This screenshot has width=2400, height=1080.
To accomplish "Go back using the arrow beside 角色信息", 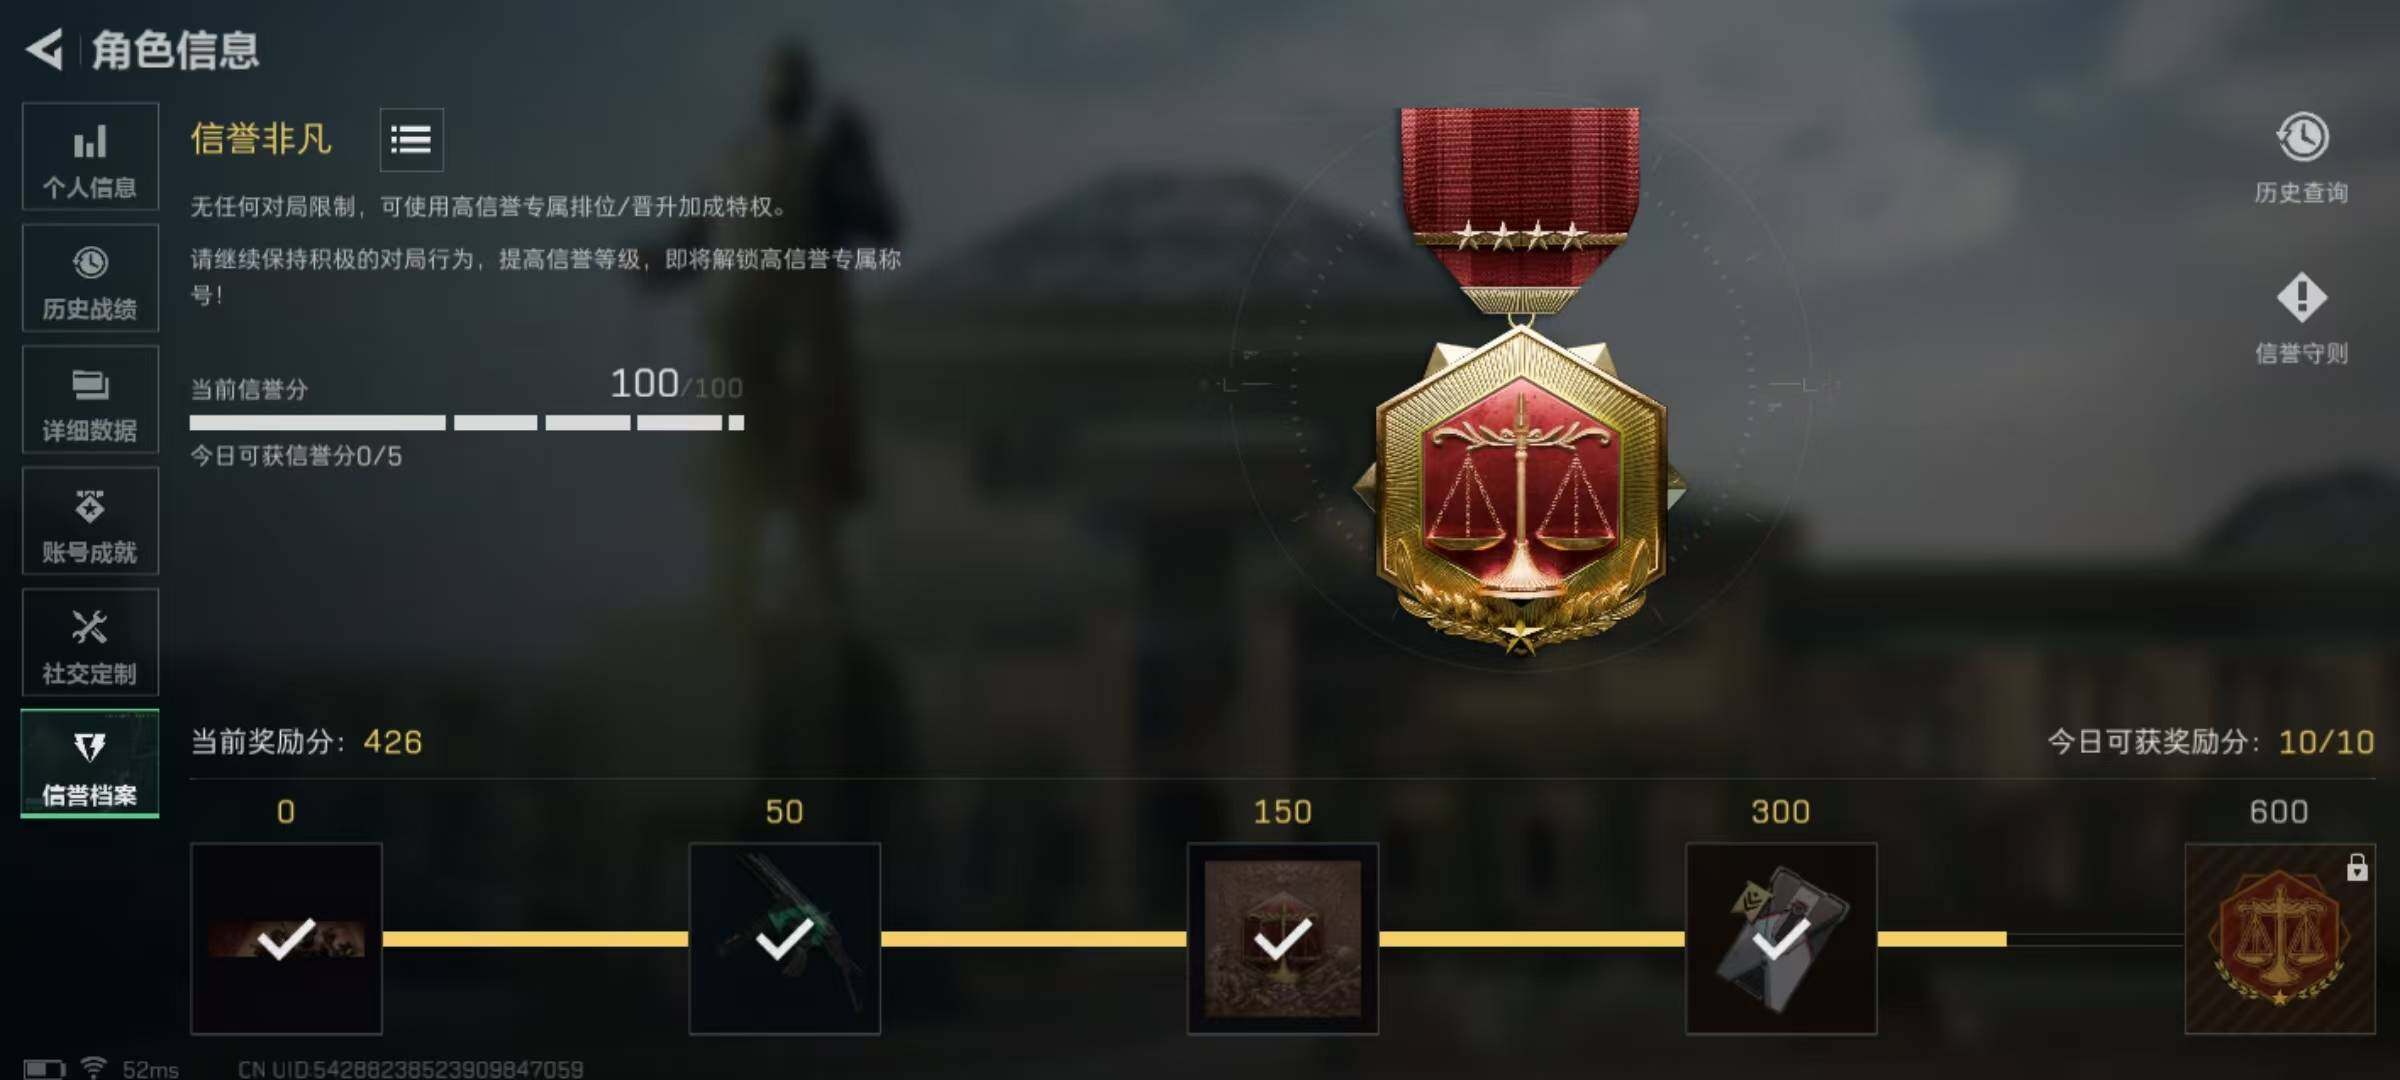I will point(45,49).
